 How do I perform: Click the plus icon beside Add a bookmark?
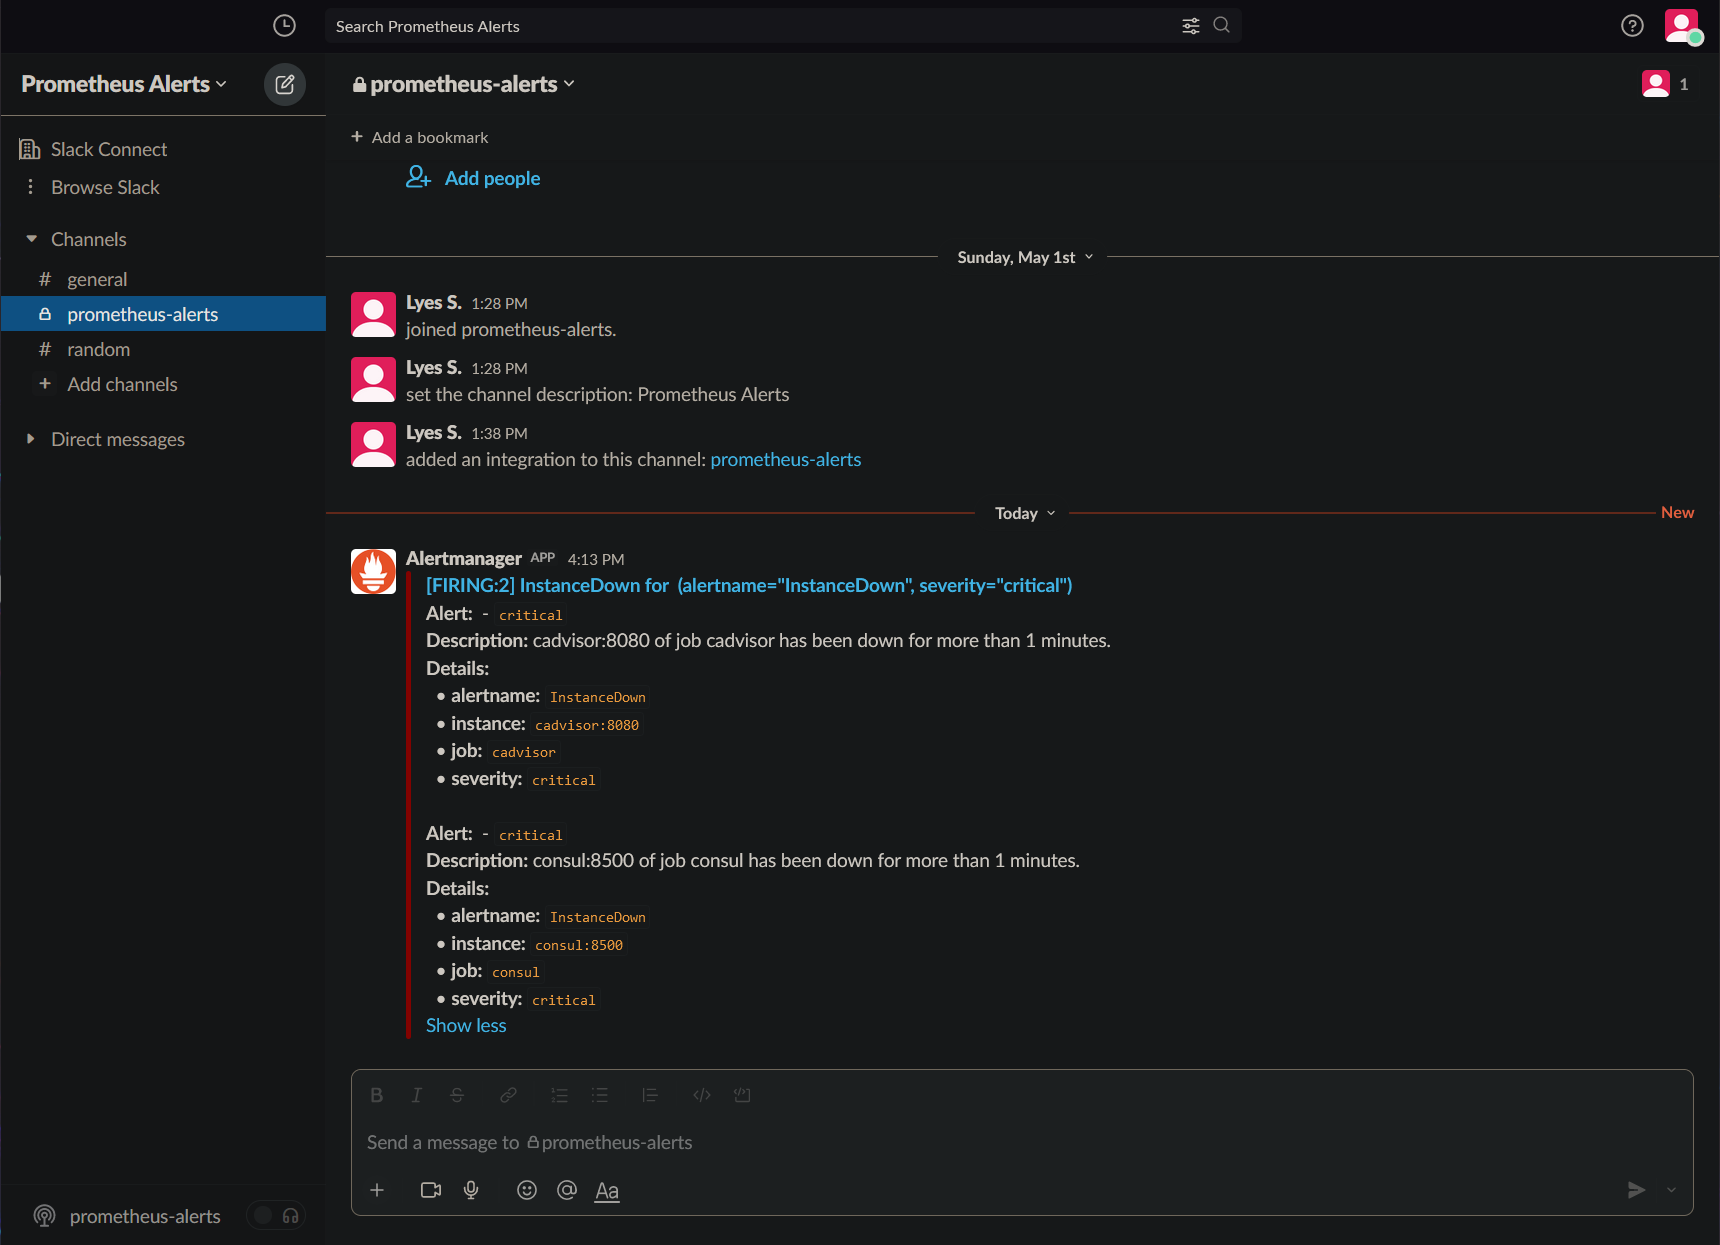357,137
